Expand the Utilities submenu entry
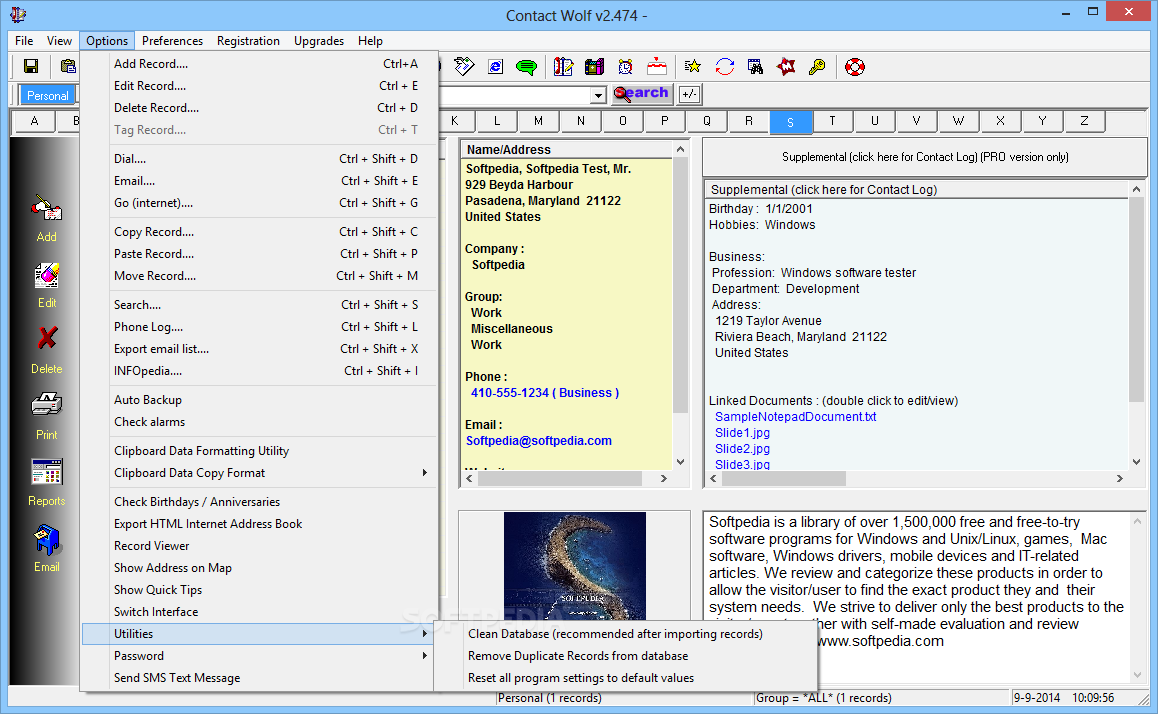Screen dimensions: 1158x714 257,634
